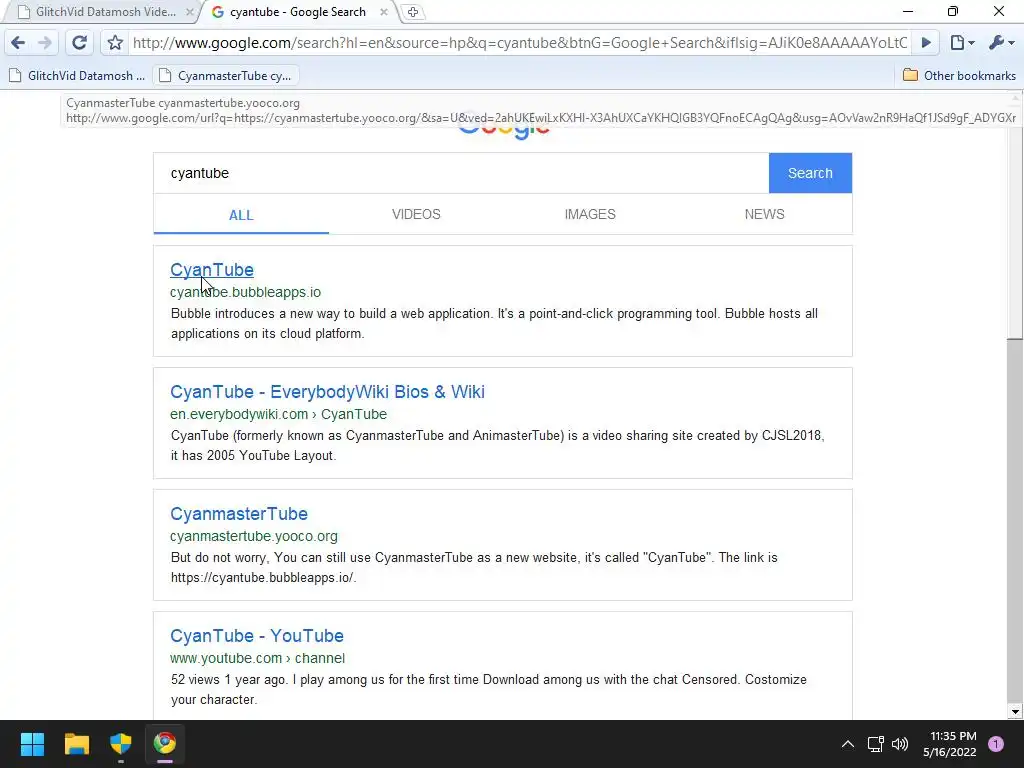Open File Explorer from the taskbar

[x=76, y=743]
